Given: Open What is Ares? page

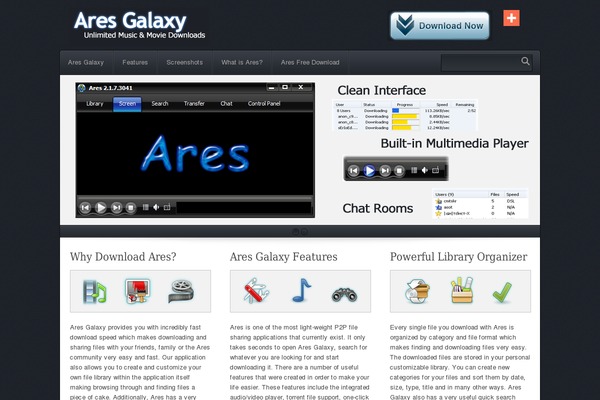Looking at the screenshot, I should coord(242,62).
